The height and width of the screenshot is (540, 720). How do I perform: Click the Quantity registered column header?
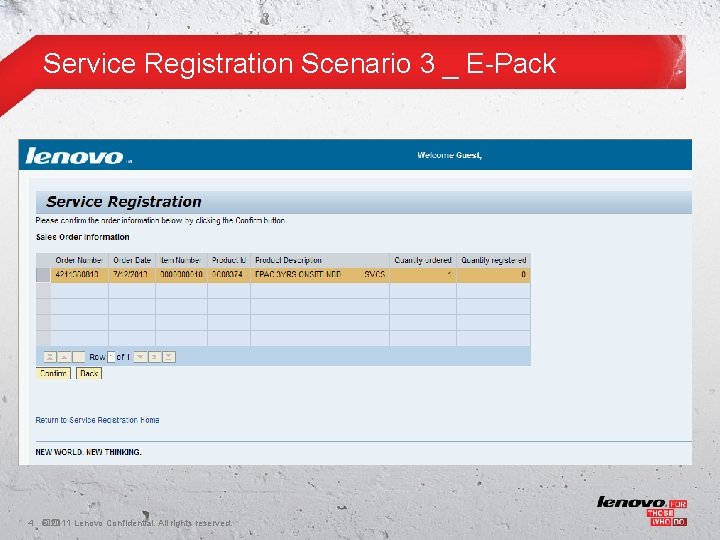click(494, 260)
